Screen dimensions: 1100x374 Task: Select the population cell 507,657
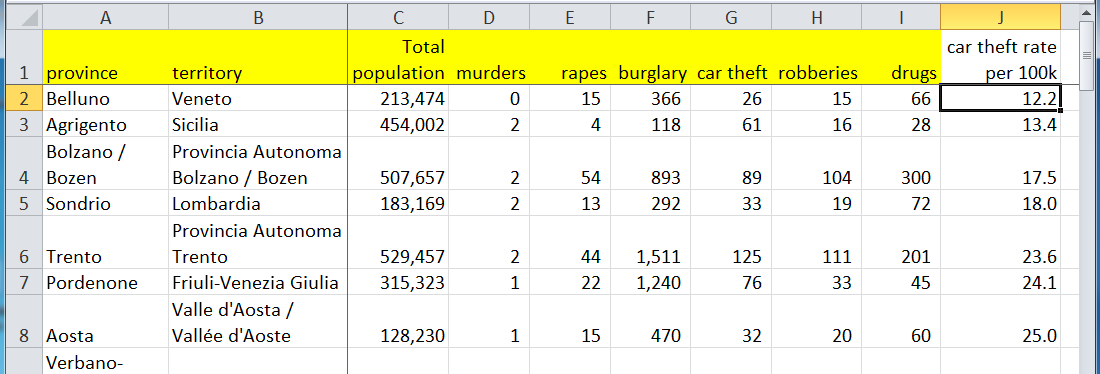[x=398, y=164]
